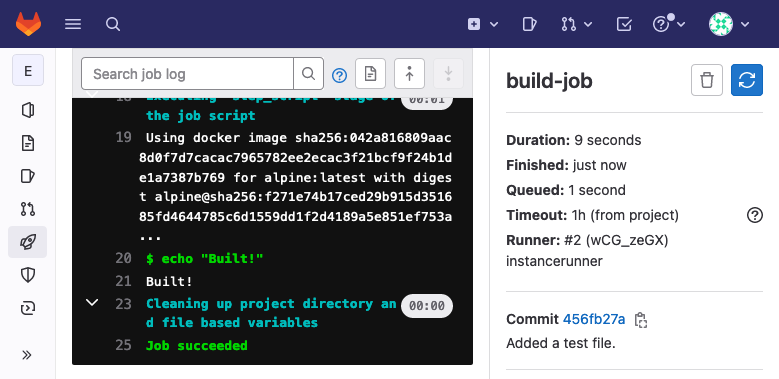This screenshot has width=779, height=379.
Task: Click the GitLab fox logo
Action: (x=28, y=24)
